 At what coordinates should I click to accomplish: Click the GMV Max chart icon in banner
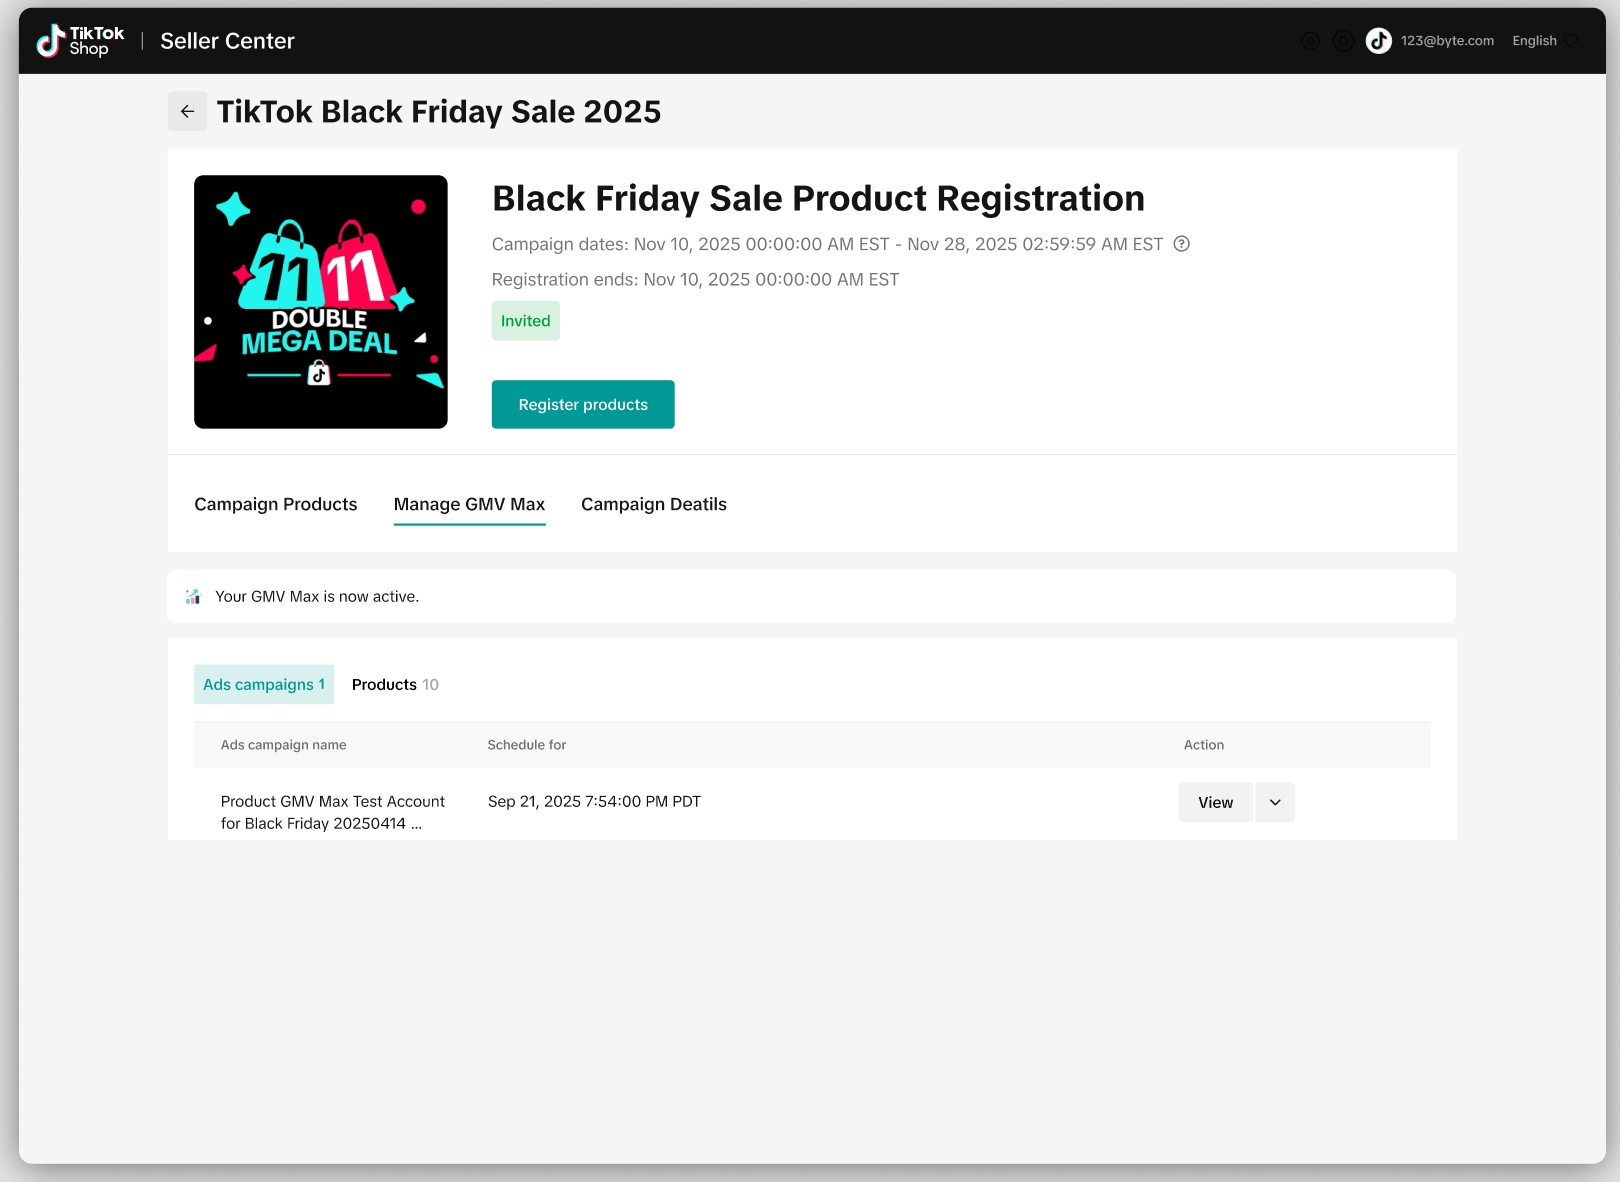tap(193, 597)
